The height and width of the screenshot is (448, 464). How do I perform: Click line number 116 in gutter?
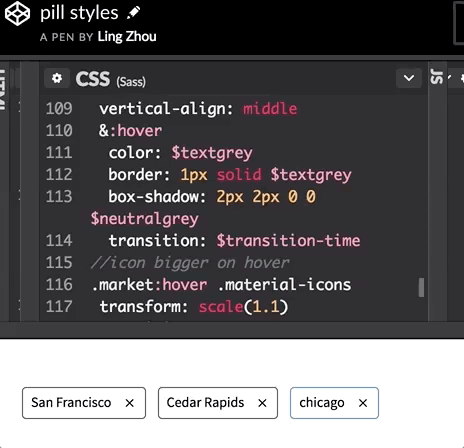tap(59, 285)
